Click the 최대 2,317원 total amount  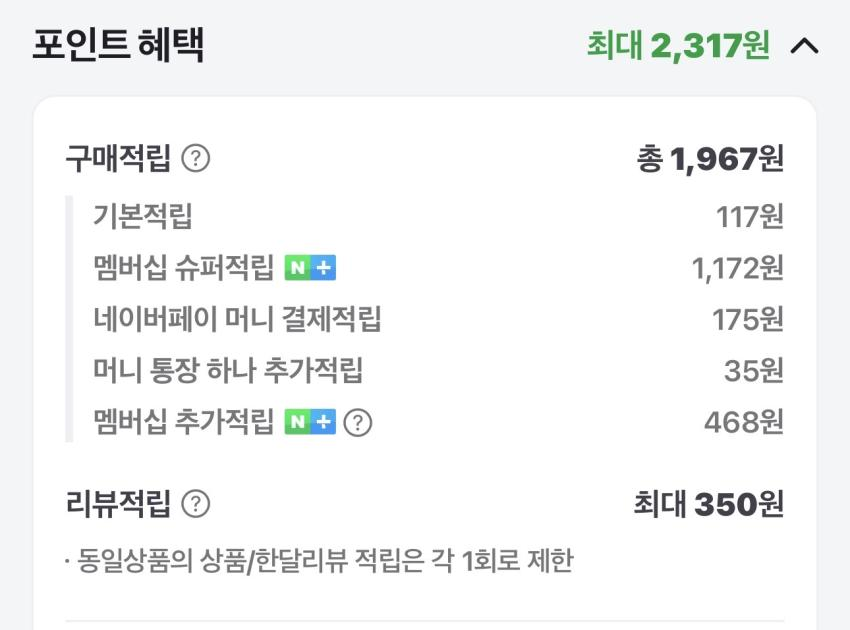(678, 45)
